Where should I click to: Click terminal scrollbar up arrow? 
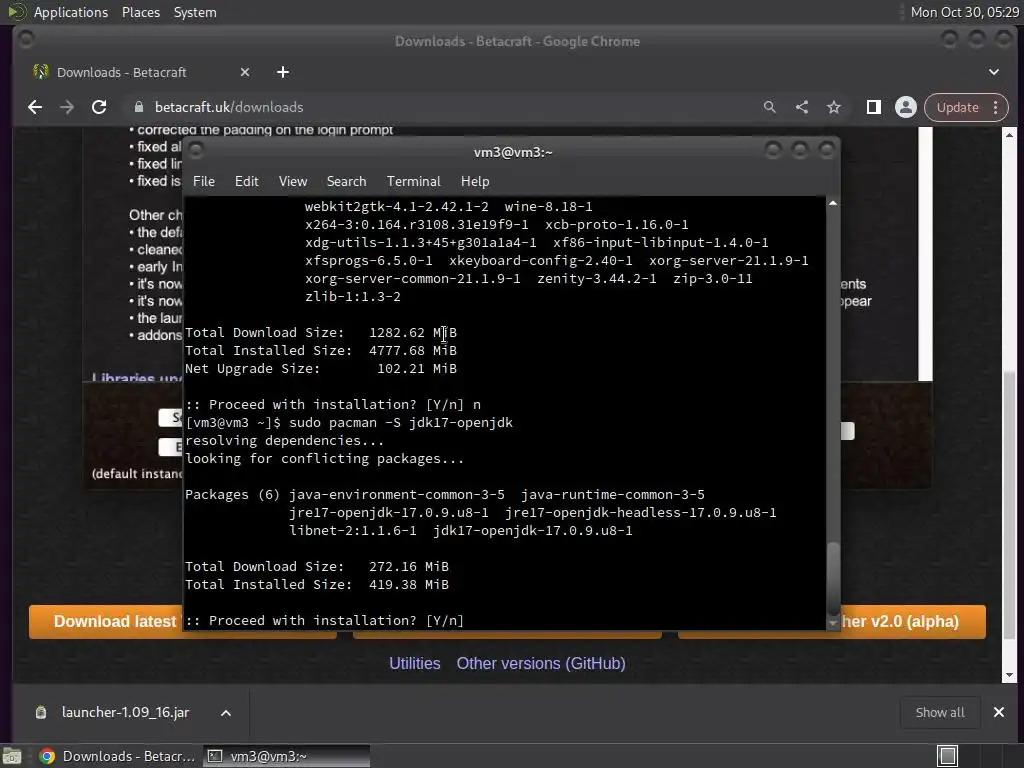[833, 203]
